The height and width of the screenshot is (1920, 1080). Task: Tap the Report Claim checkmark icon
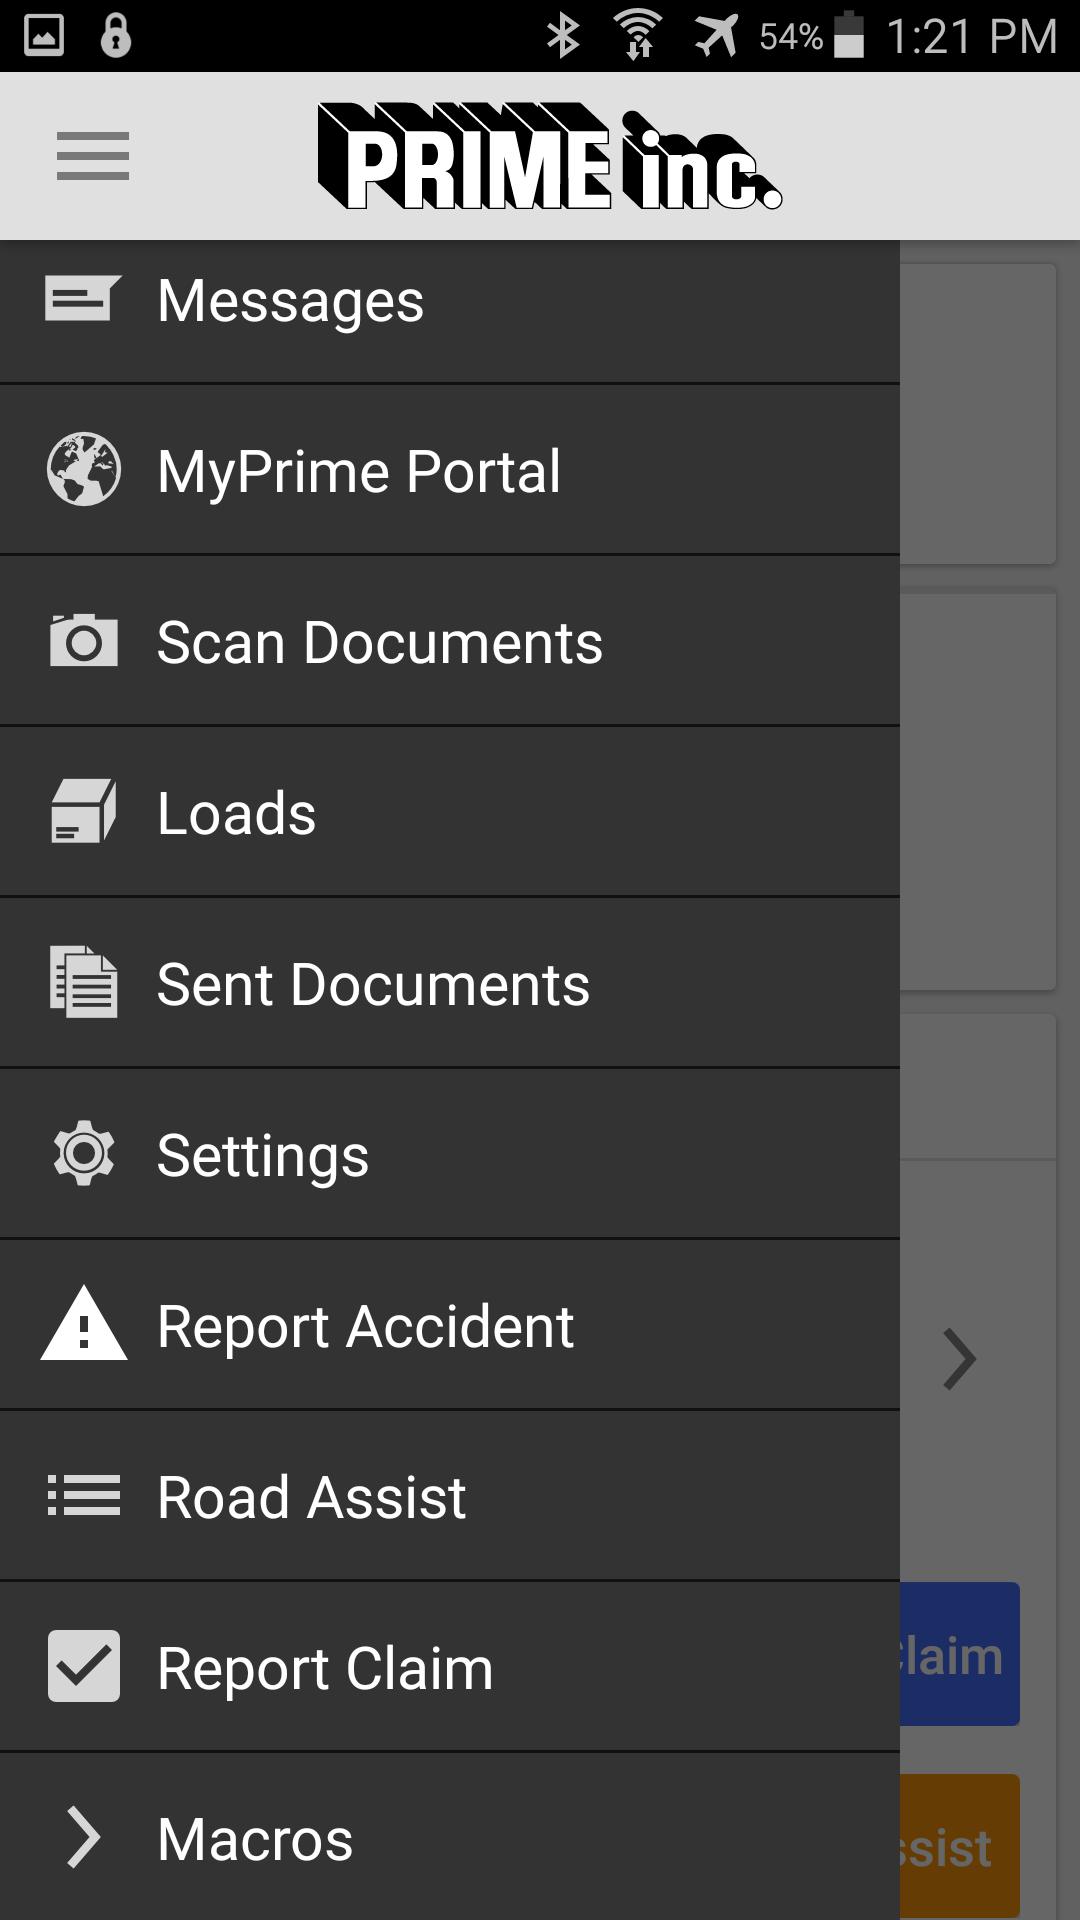point(84,1667)
